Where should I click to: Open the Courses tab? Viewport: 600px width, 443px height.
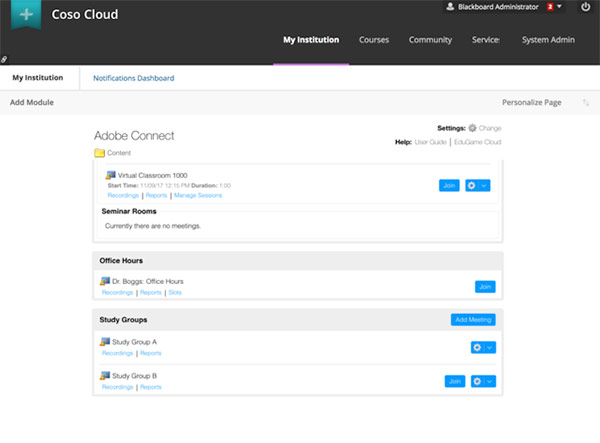pyautogui.click(x=374, y=40)
